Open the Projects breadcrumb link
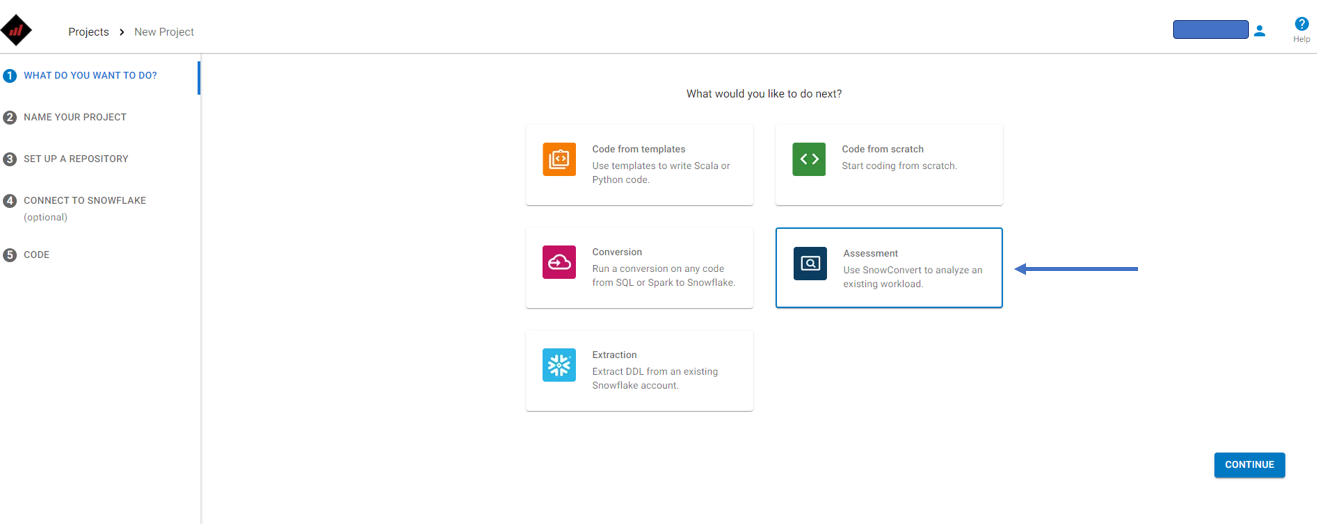The height and width of the screenshot is (524, 1317). coord(88,32)
